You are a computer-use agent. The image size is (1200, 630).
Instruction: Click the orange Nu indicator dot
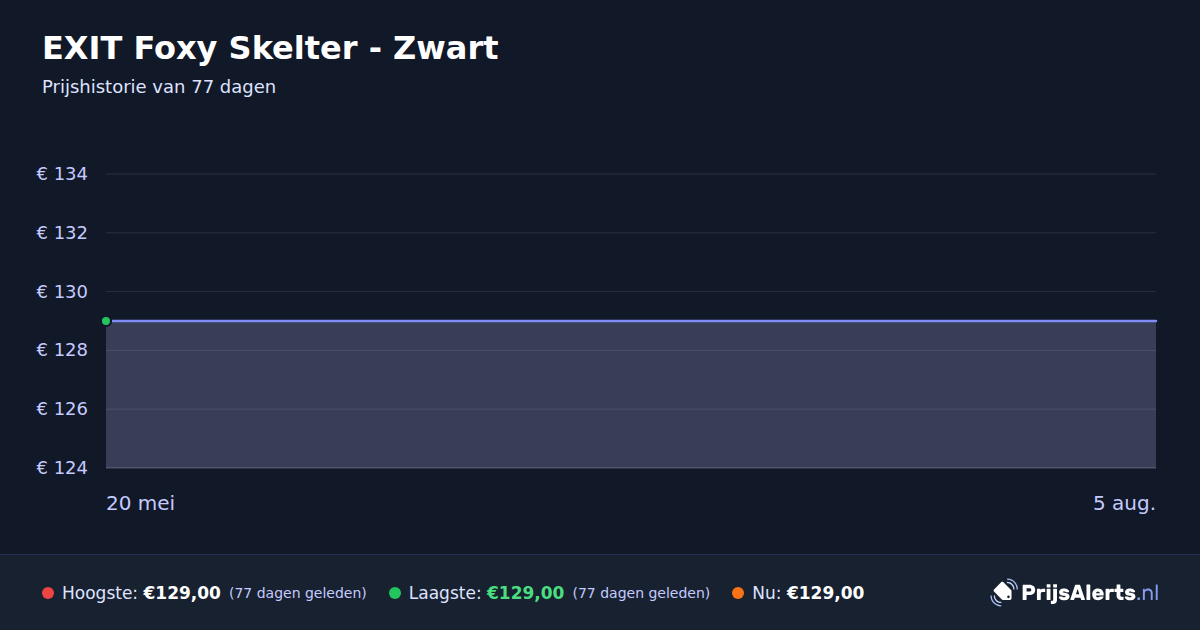click(738, 593)
